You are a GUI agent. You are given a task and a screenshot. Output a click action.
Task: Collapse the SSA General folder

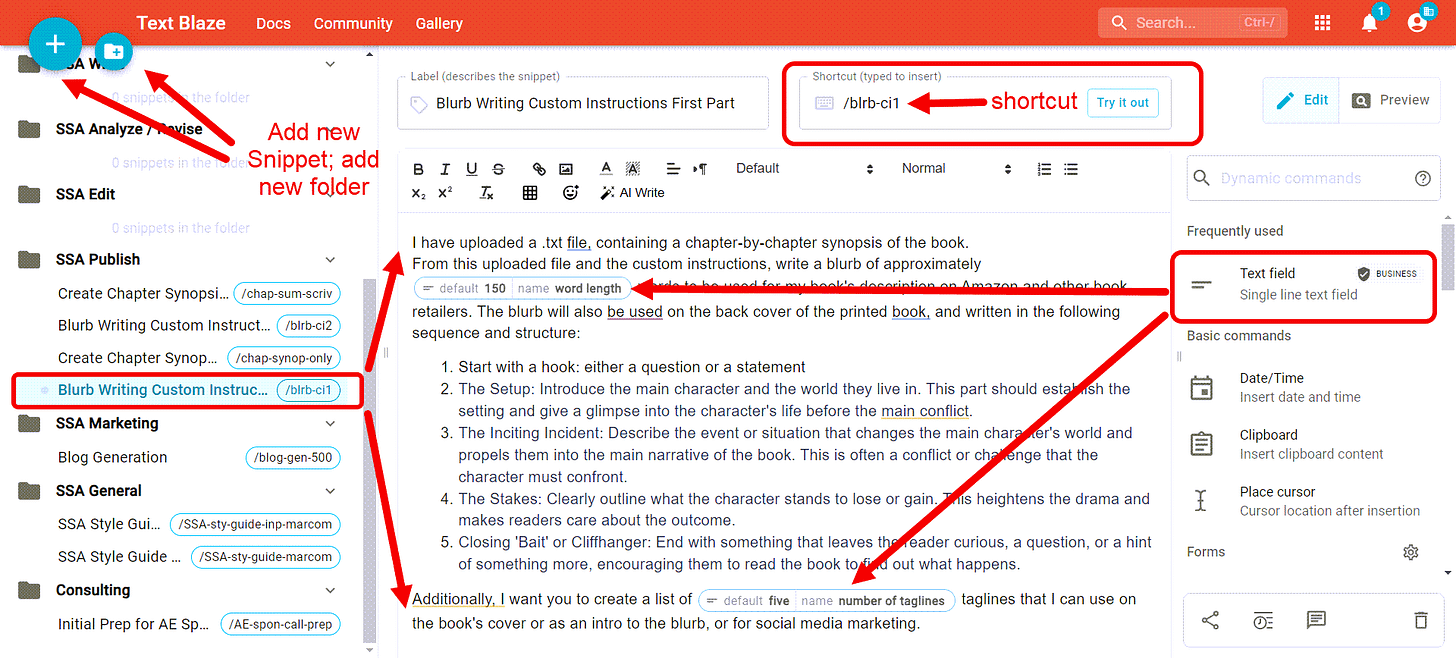point(331,491)
